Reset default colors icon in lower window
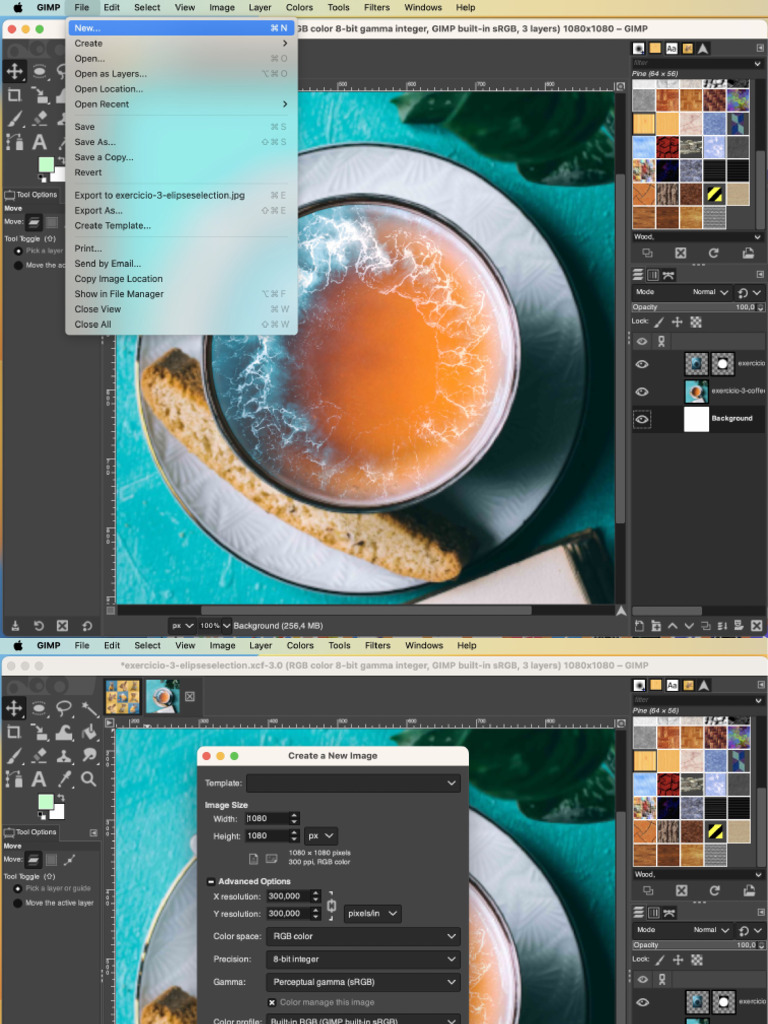This screenshot has width=768, height=1024. pos(41,815)
